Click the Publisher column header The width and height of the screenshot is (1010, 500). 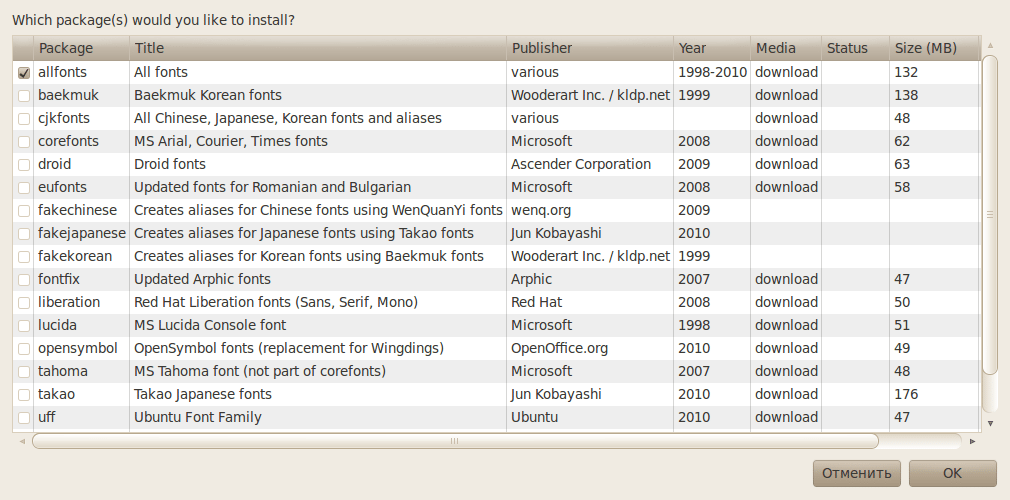[589, 48]
